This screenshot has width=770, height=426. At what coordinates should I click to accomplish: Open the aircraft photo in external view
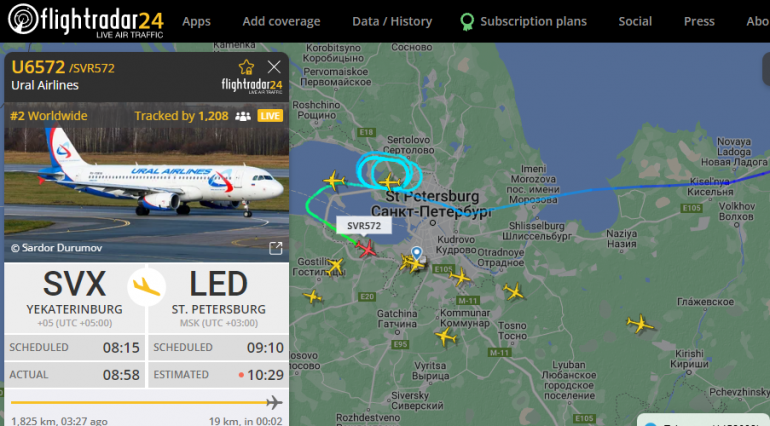[275, 248]
